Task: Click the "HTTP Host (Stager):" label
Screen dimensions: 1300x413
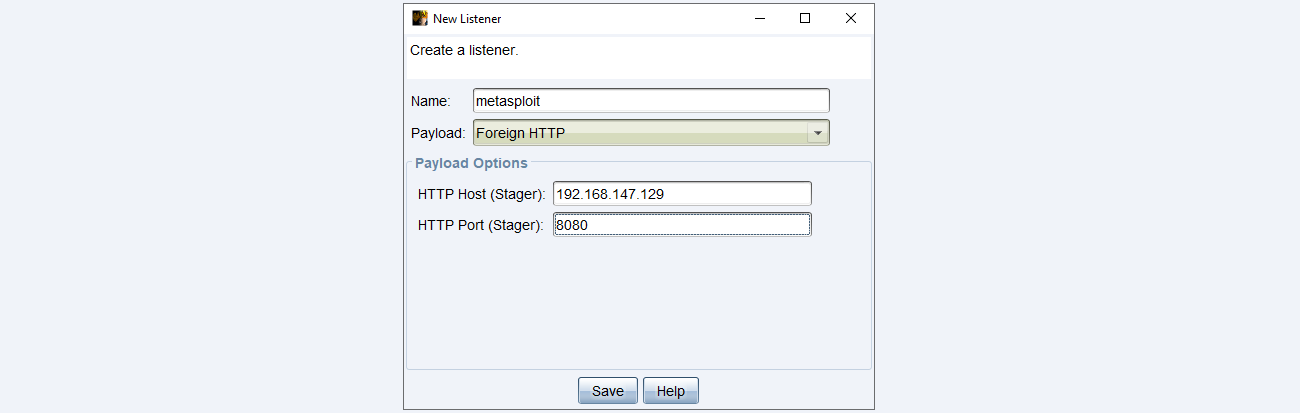Action: [482, 194]
